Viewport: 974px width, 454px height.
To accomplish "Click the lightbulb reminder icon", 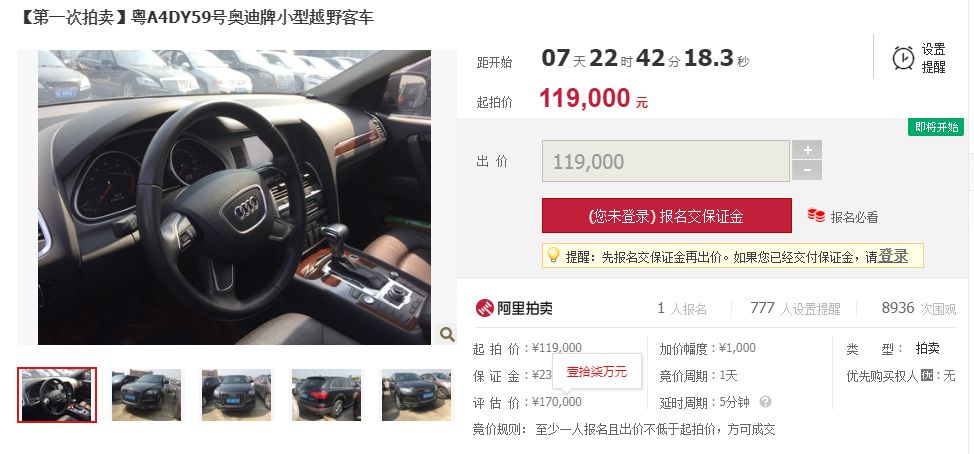I will 553,255.
